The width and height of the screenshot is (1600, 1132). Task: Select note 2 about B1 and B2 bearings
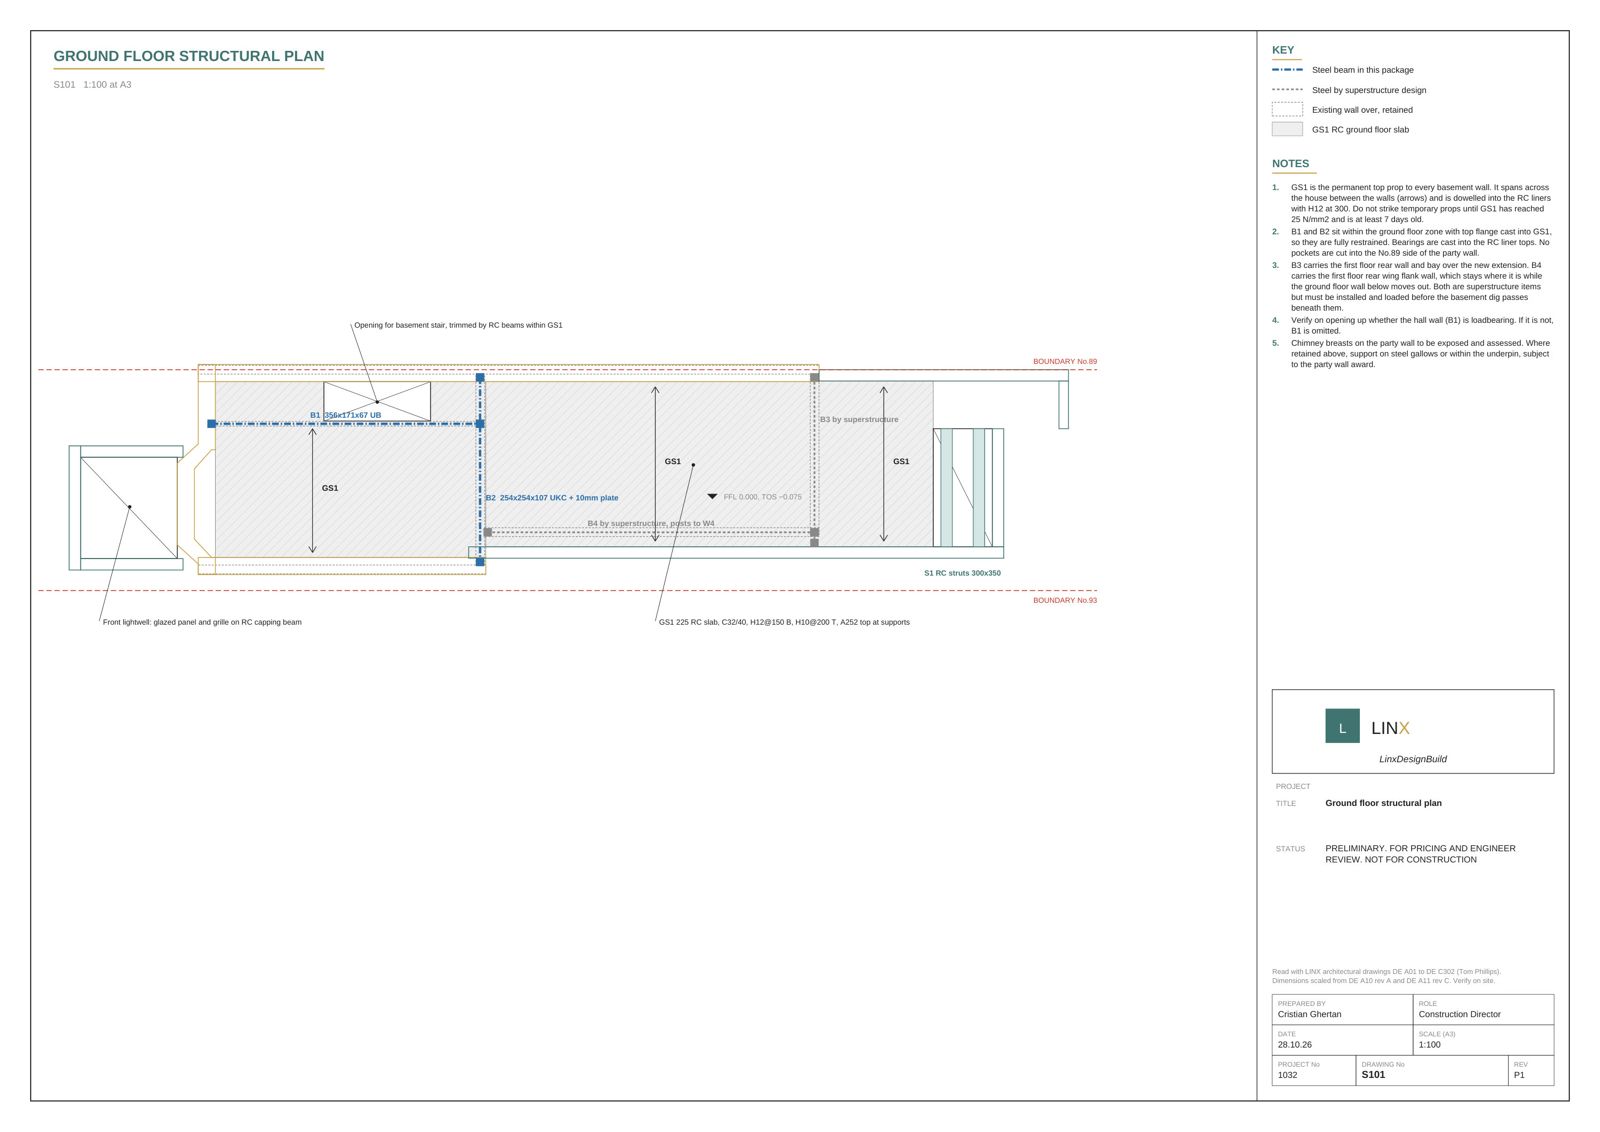(x=1412, y=242)
